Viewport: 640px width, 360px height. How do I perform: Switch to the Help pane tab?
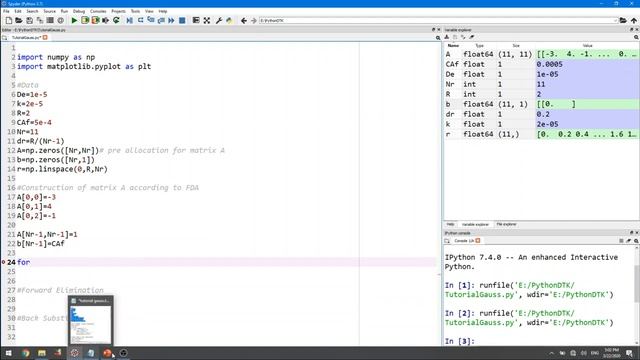(x=450, y=224)
